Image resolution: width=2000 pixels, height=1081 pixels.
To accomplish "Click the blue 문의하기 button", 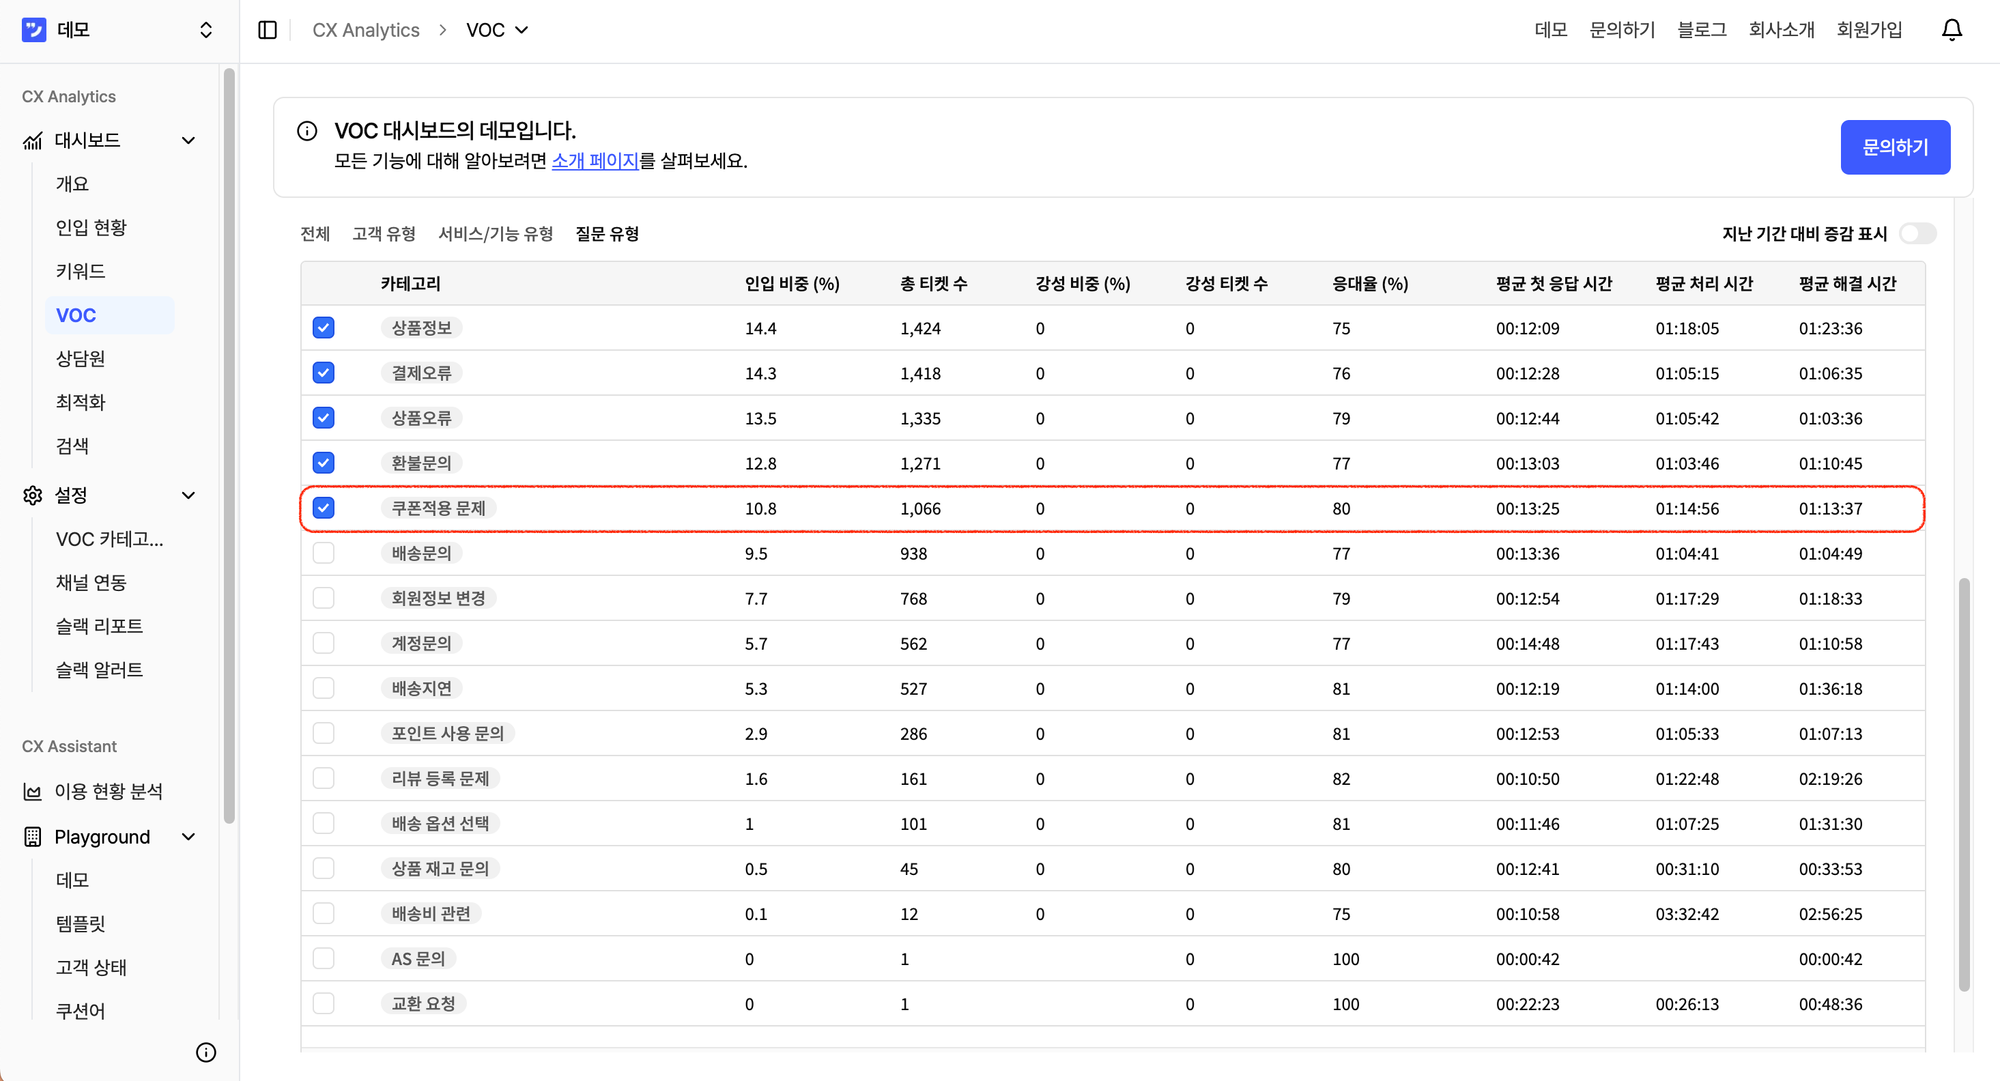I will click(1895, 147).
